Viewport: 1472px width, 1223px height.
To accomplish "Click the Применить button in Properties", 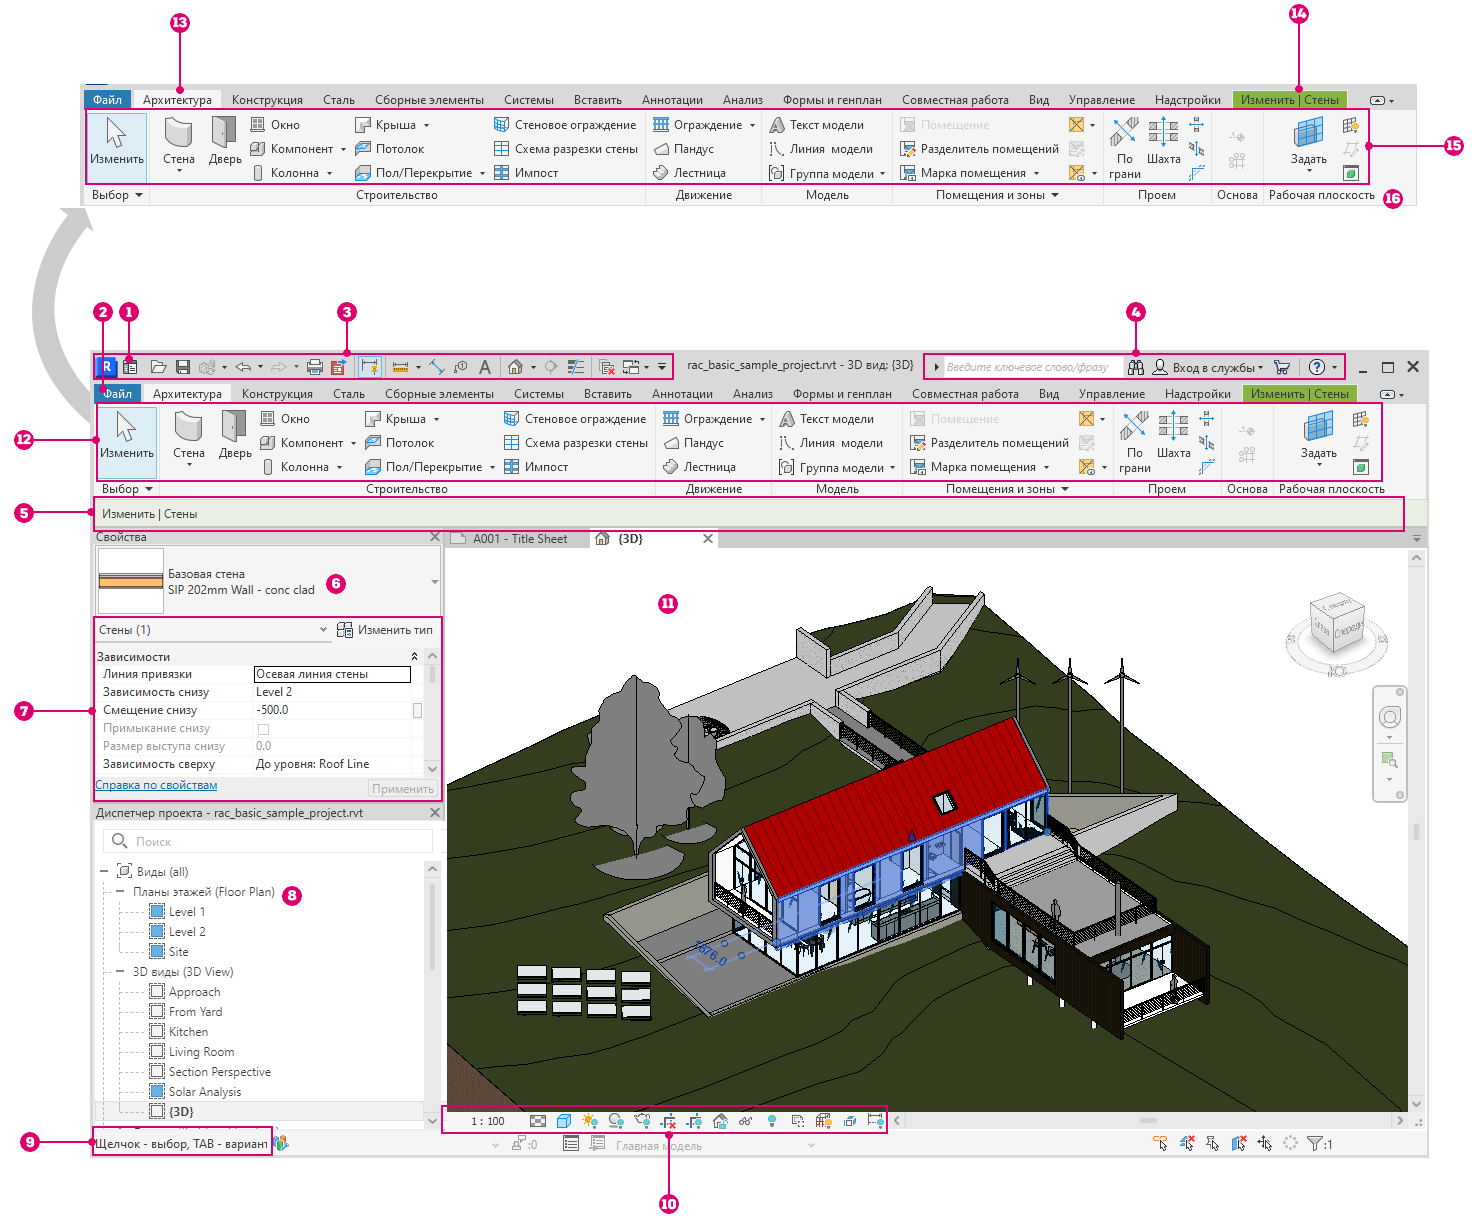I will click(403, 789).
